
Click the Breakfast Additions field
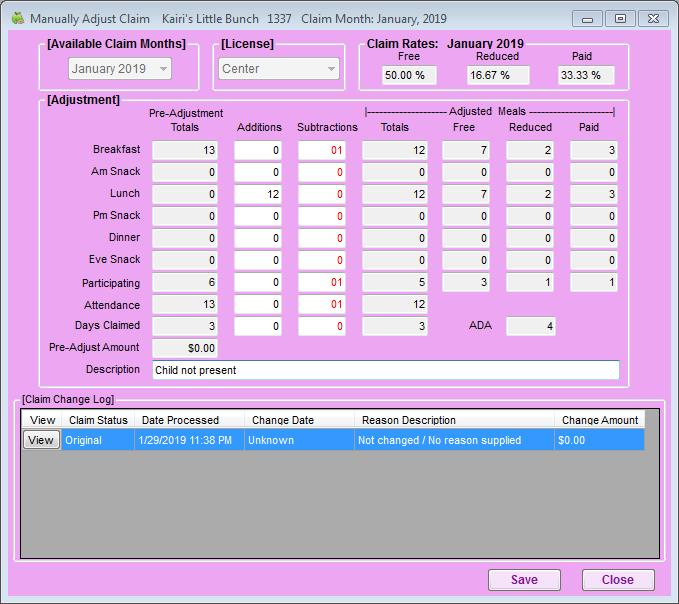(x=258, y=150)
